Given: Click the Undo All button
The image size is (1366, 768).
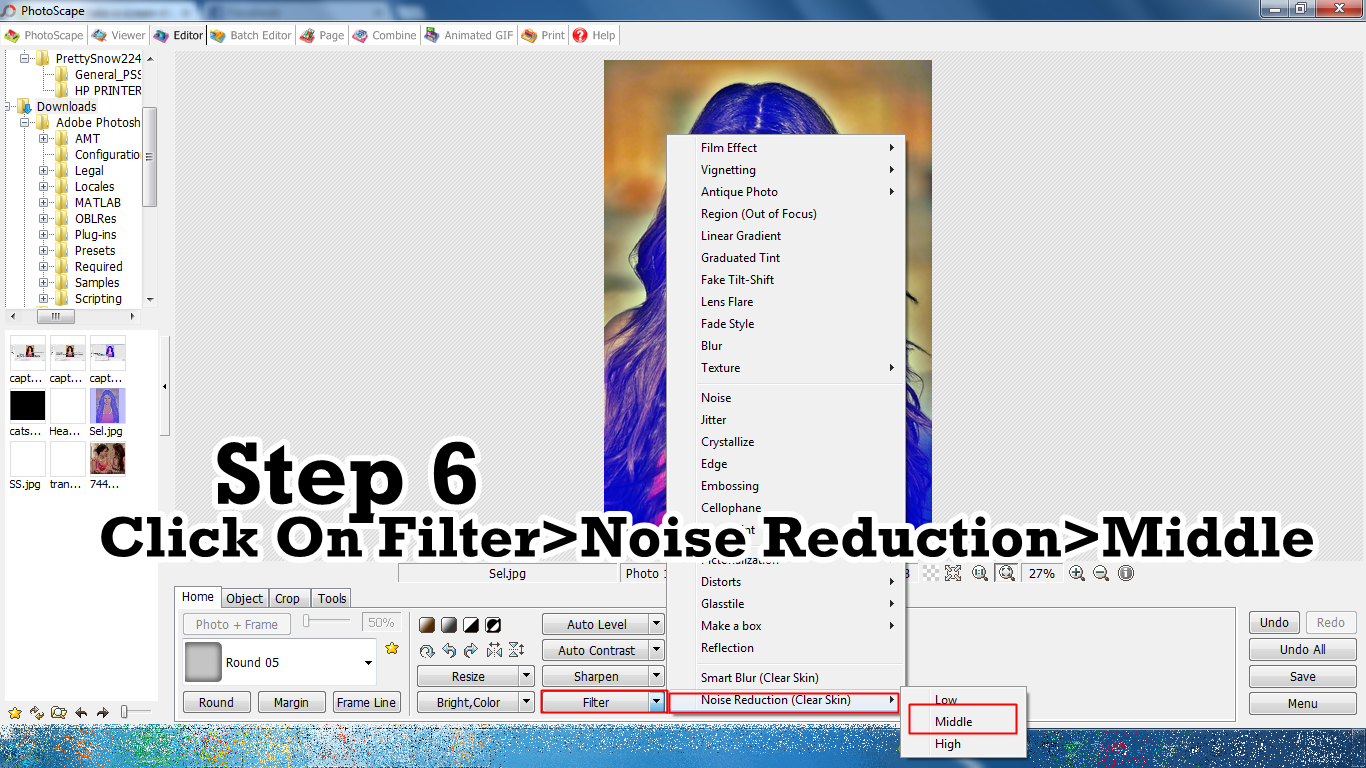Looking at the screenshot, I should 1301,649.
